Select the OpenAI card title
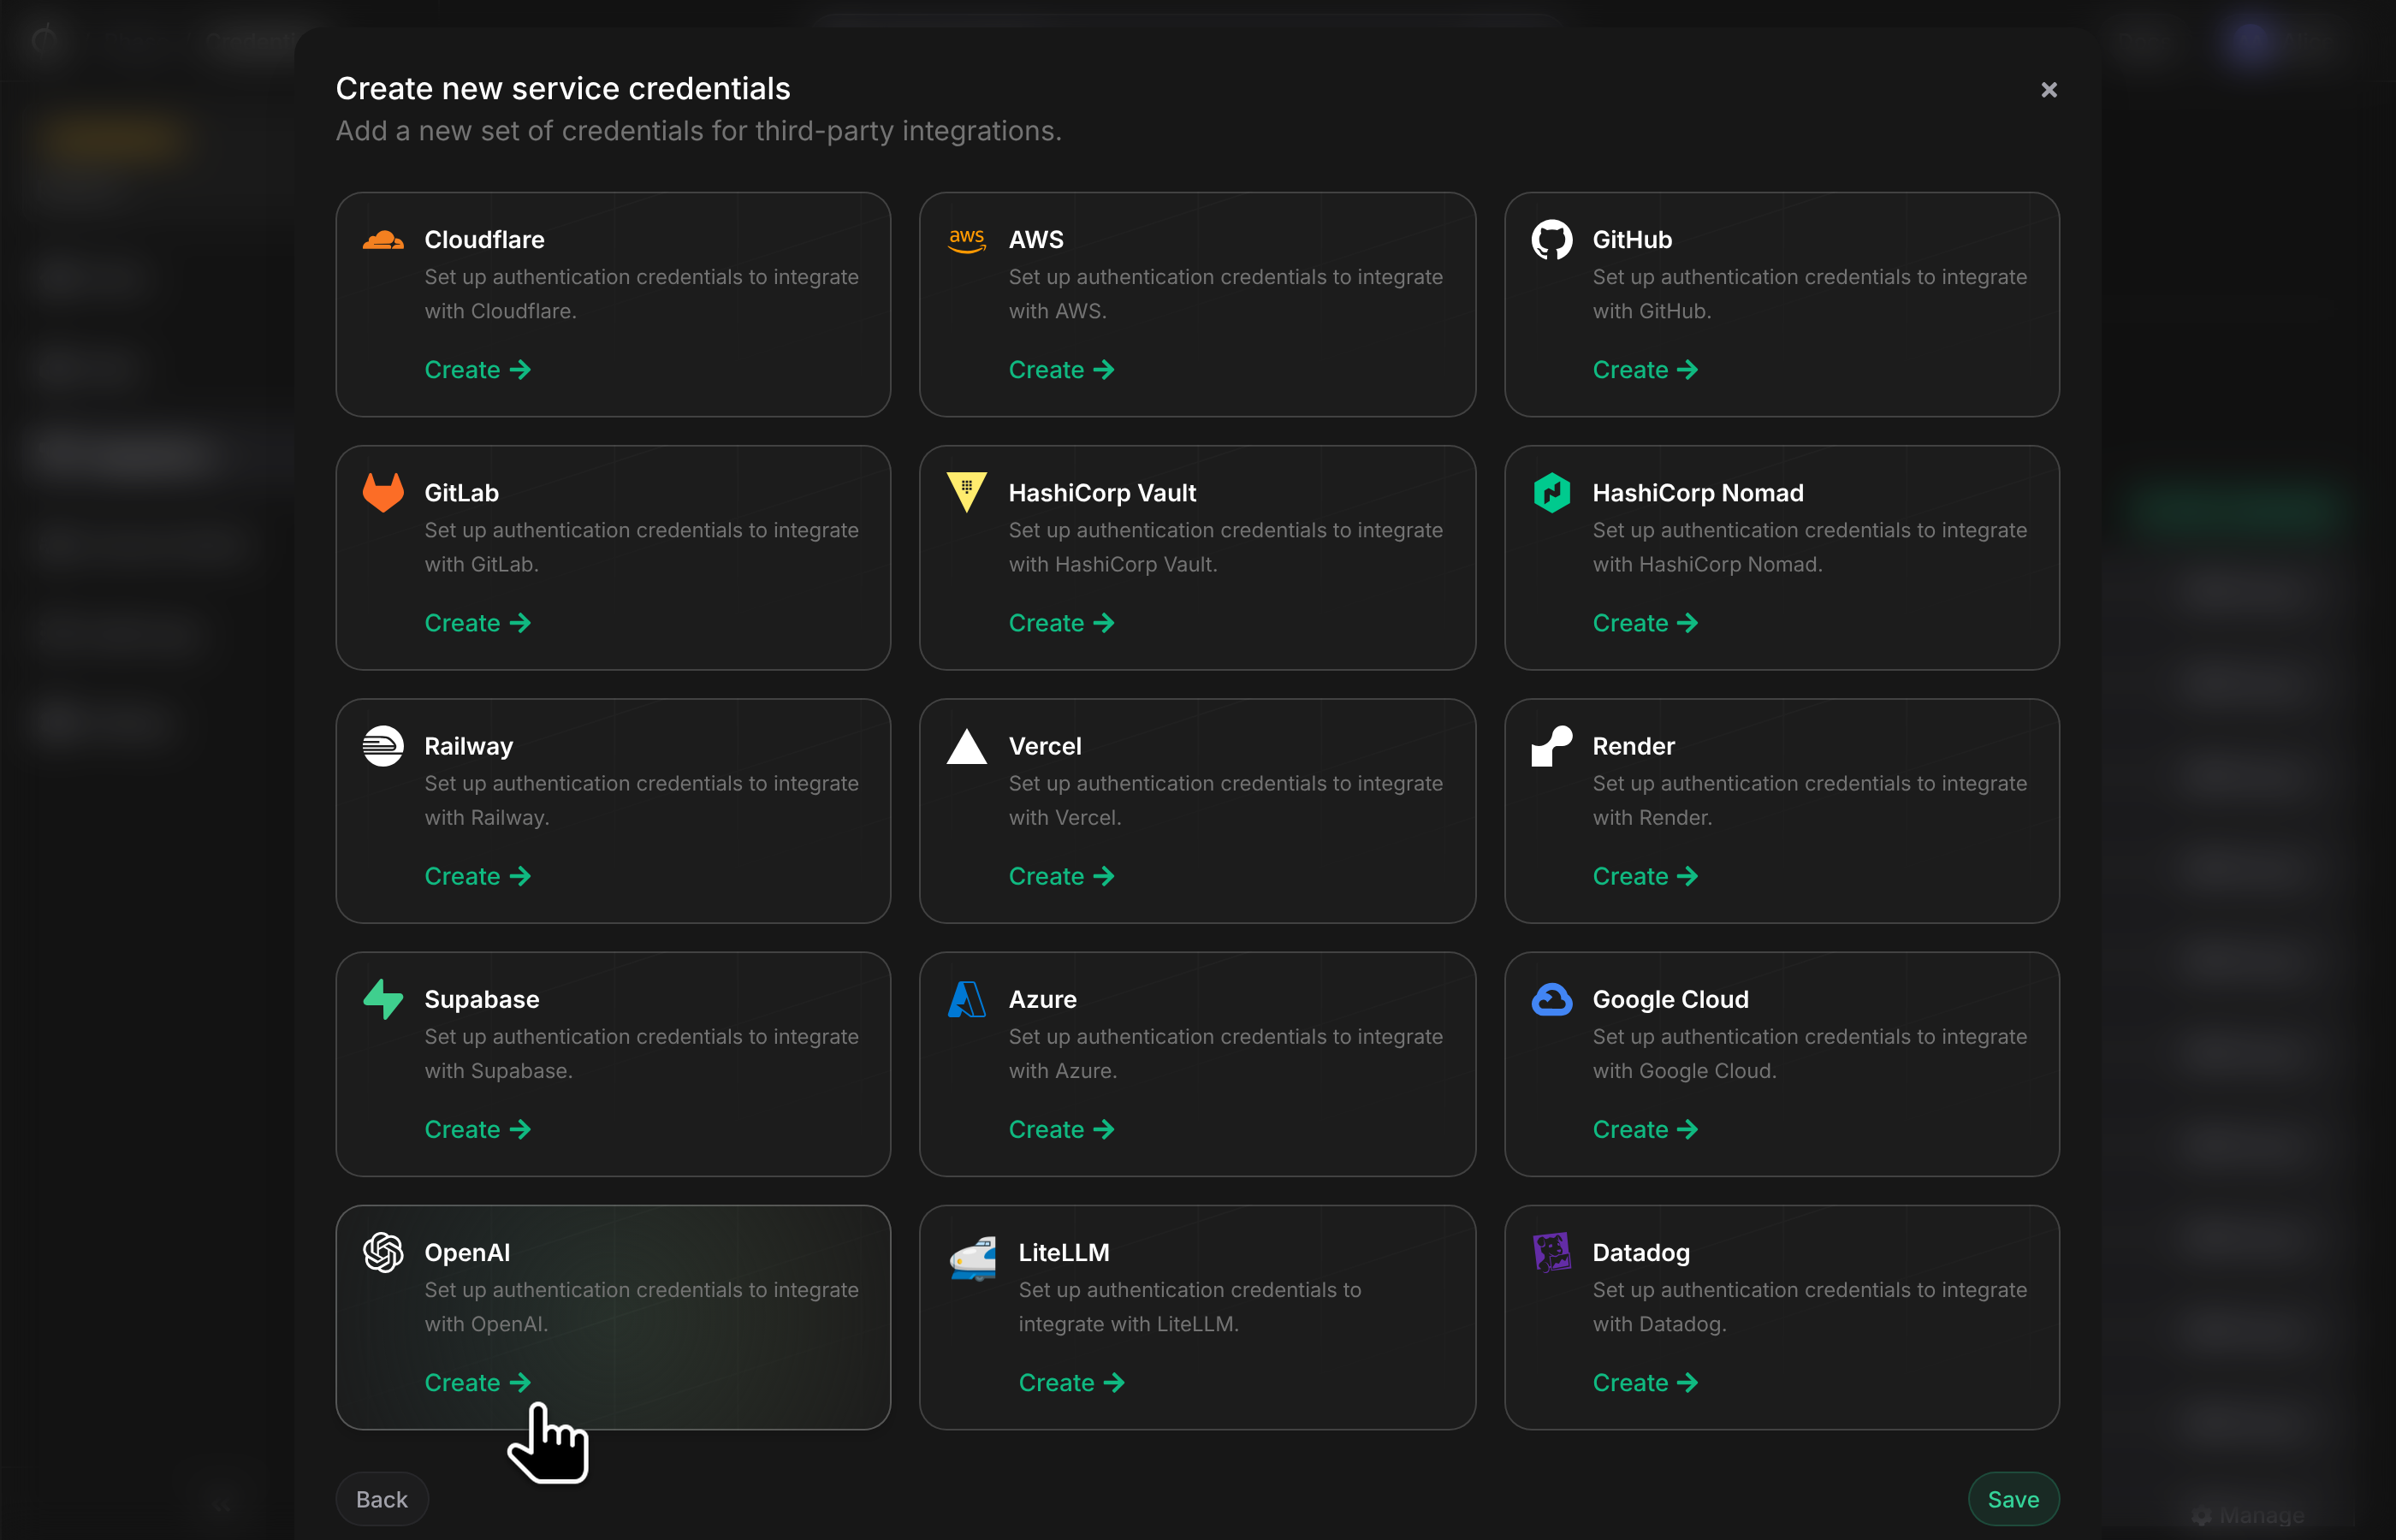The width and height of the screenshot is (2396, 1540). (467, 1252)
